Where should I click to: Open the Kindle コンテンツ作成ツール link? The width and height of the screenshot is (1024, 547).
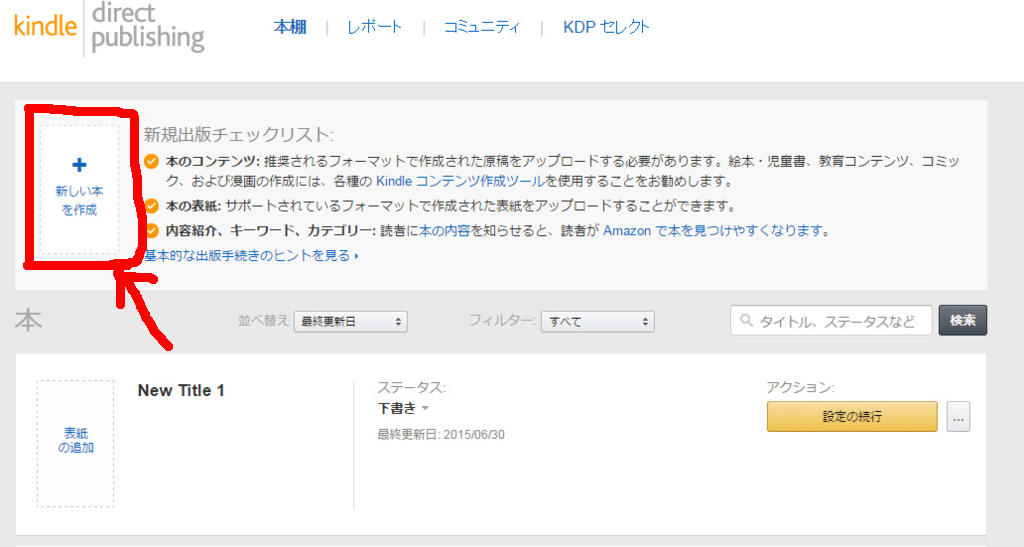460,181
